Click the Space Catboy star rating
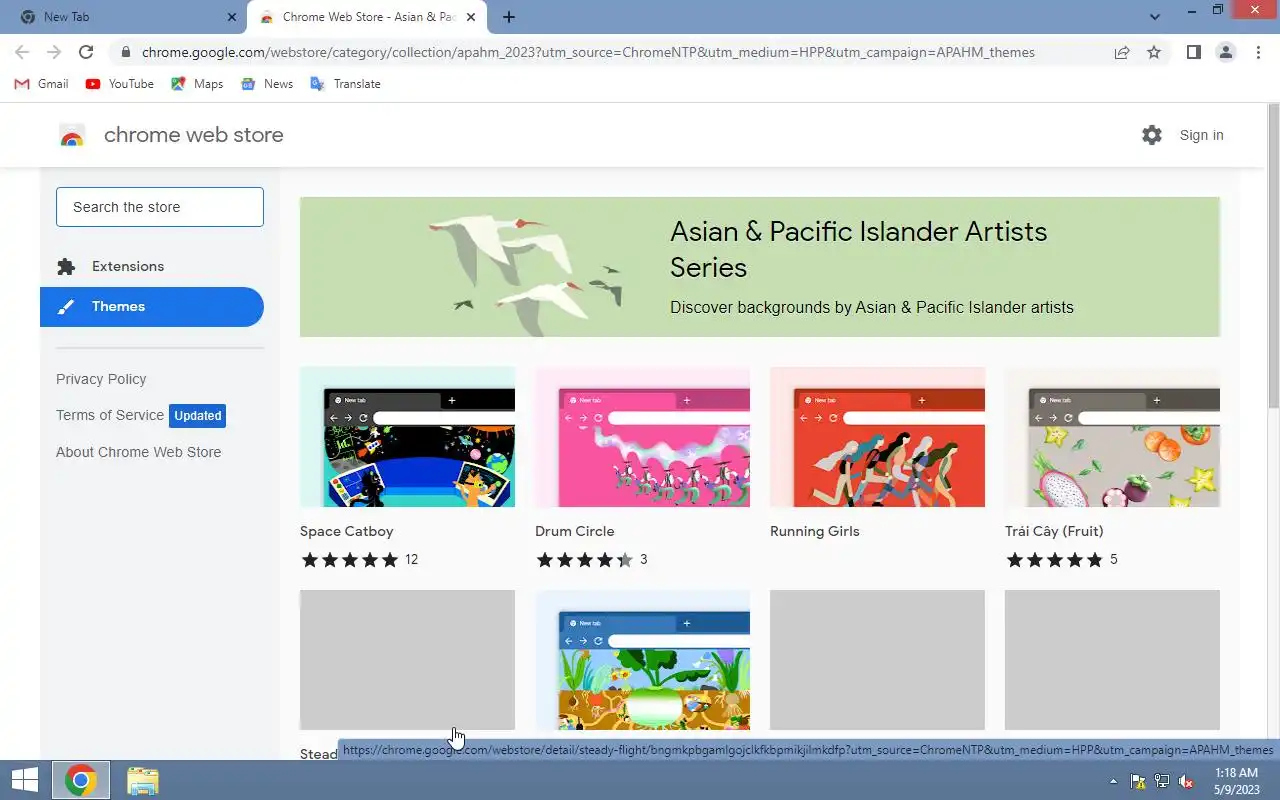Screen dimensions: 1280x800 [350, 560]
